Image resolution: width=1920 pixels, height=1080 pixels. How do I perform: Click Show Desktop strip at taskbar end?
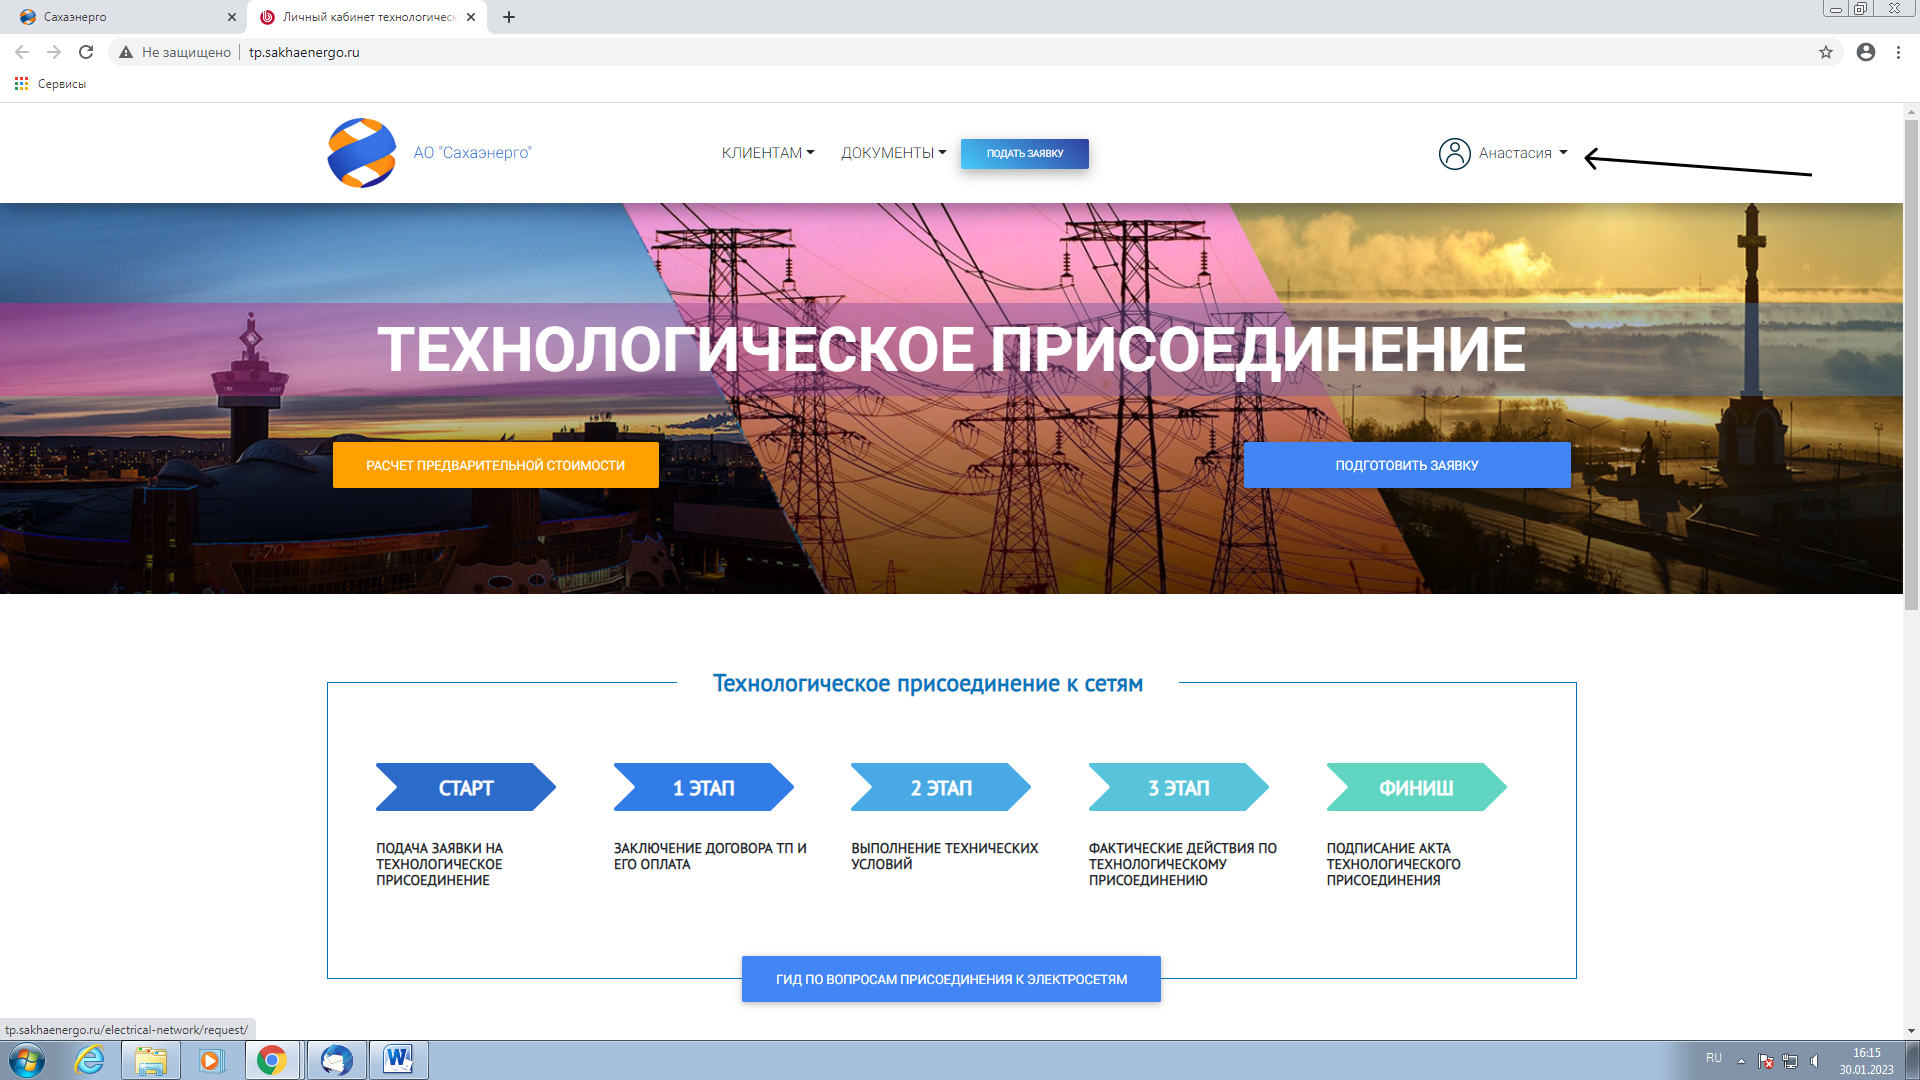pos(1912,1060)
